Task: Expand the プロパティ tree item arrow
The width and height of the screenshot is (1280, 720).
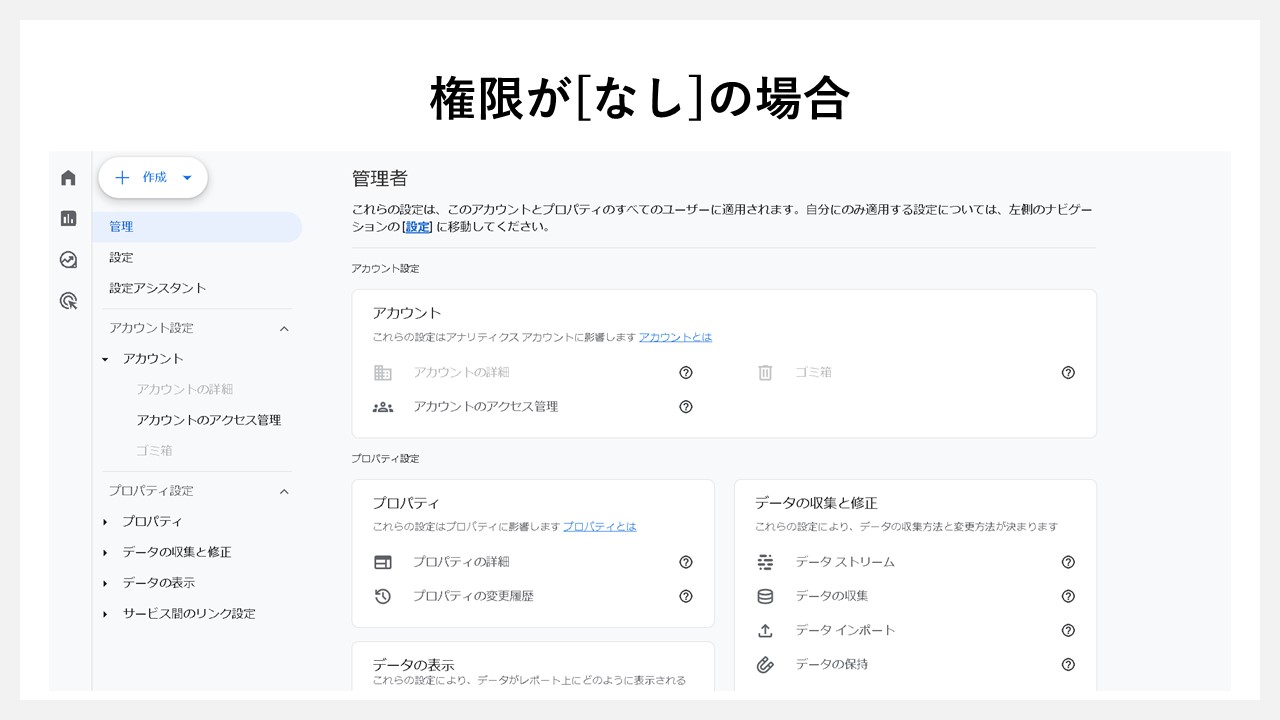Action: click(x=107, y=521)
